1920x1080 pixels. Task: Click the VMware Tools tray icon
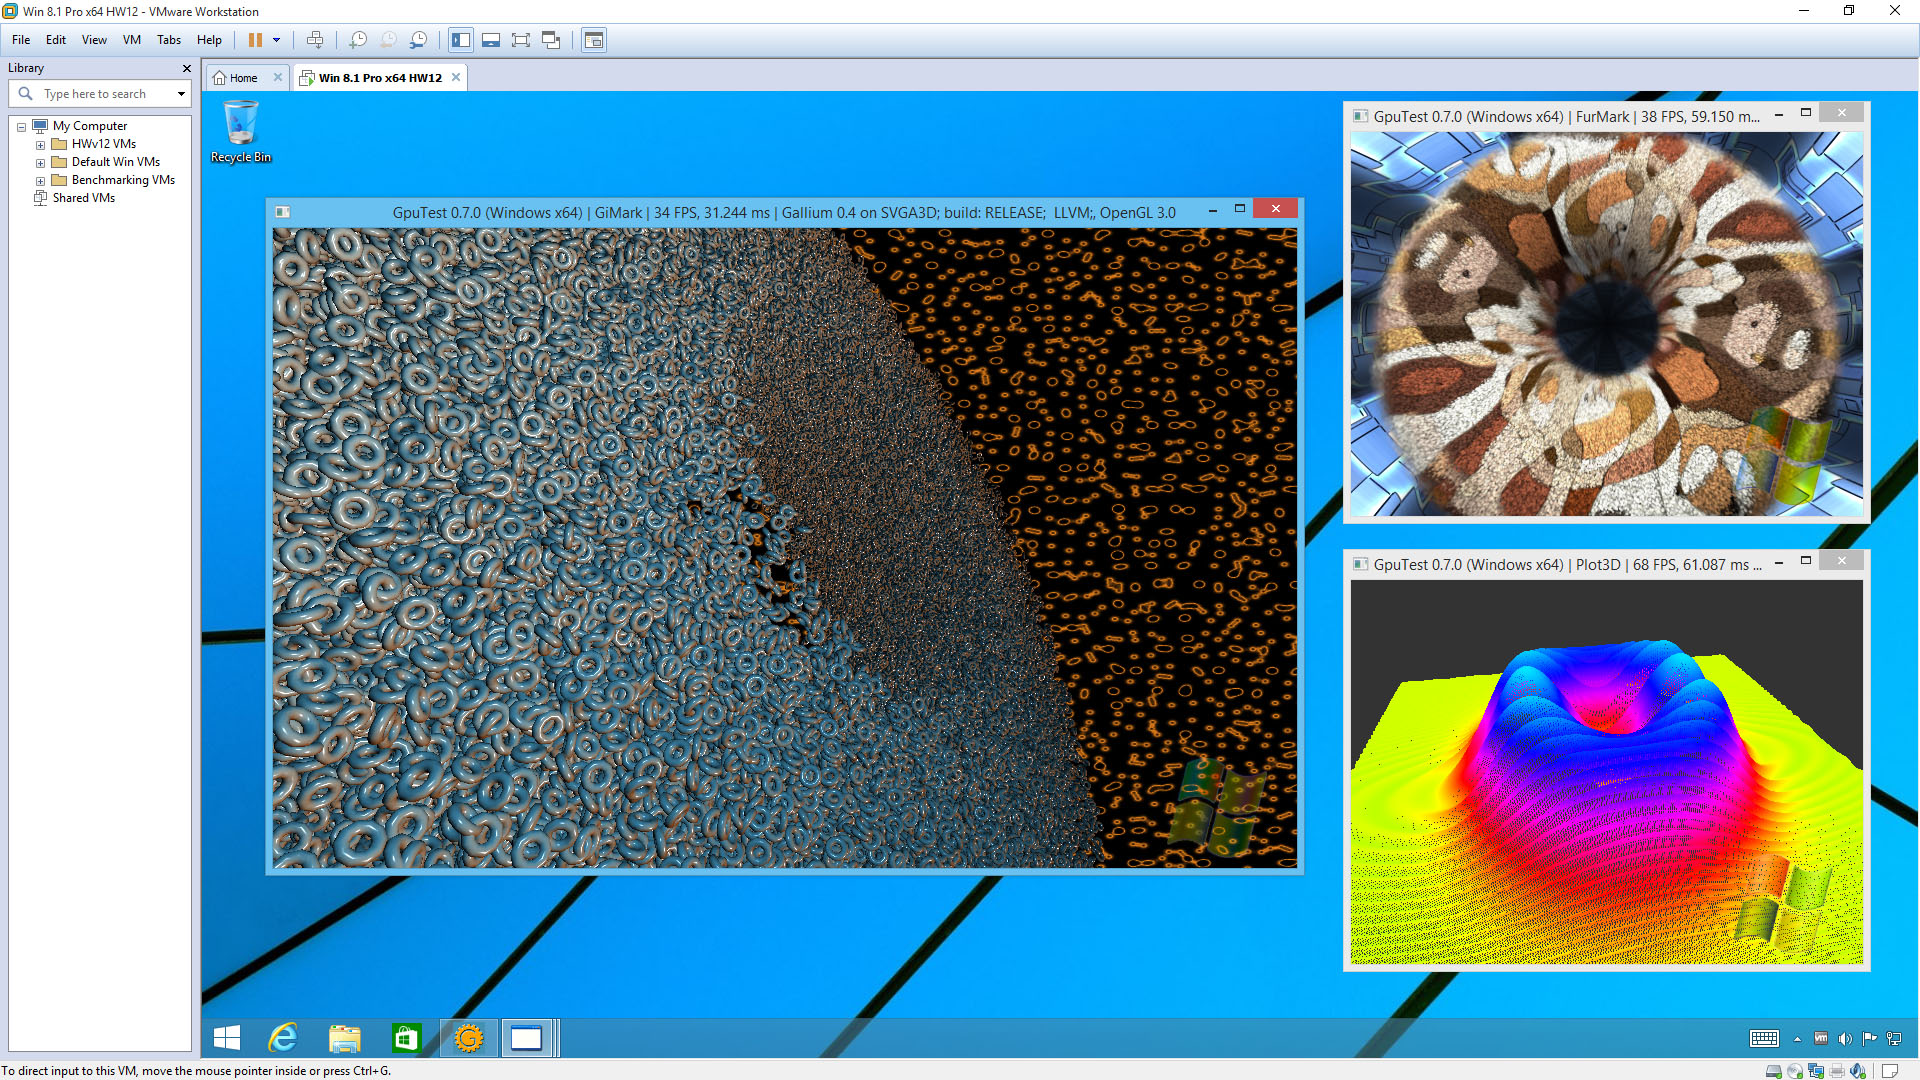point(1821,1038)
